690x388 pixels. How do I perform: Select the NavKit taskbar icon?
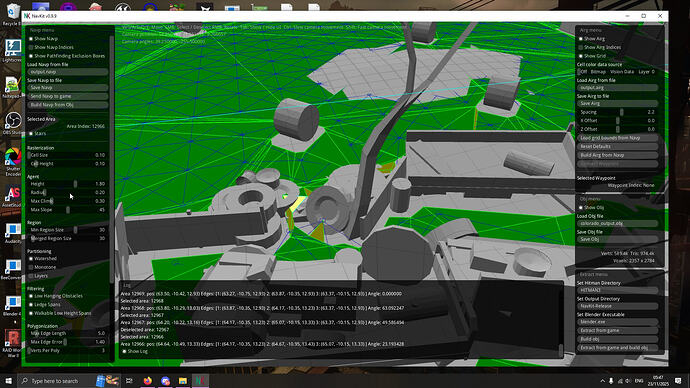click(200, 381)
